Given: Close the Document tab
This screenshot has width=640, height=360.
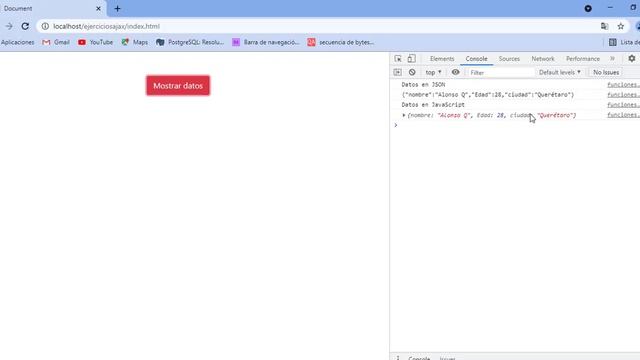Looking at the screenshot, I should [x=98, y=8].
